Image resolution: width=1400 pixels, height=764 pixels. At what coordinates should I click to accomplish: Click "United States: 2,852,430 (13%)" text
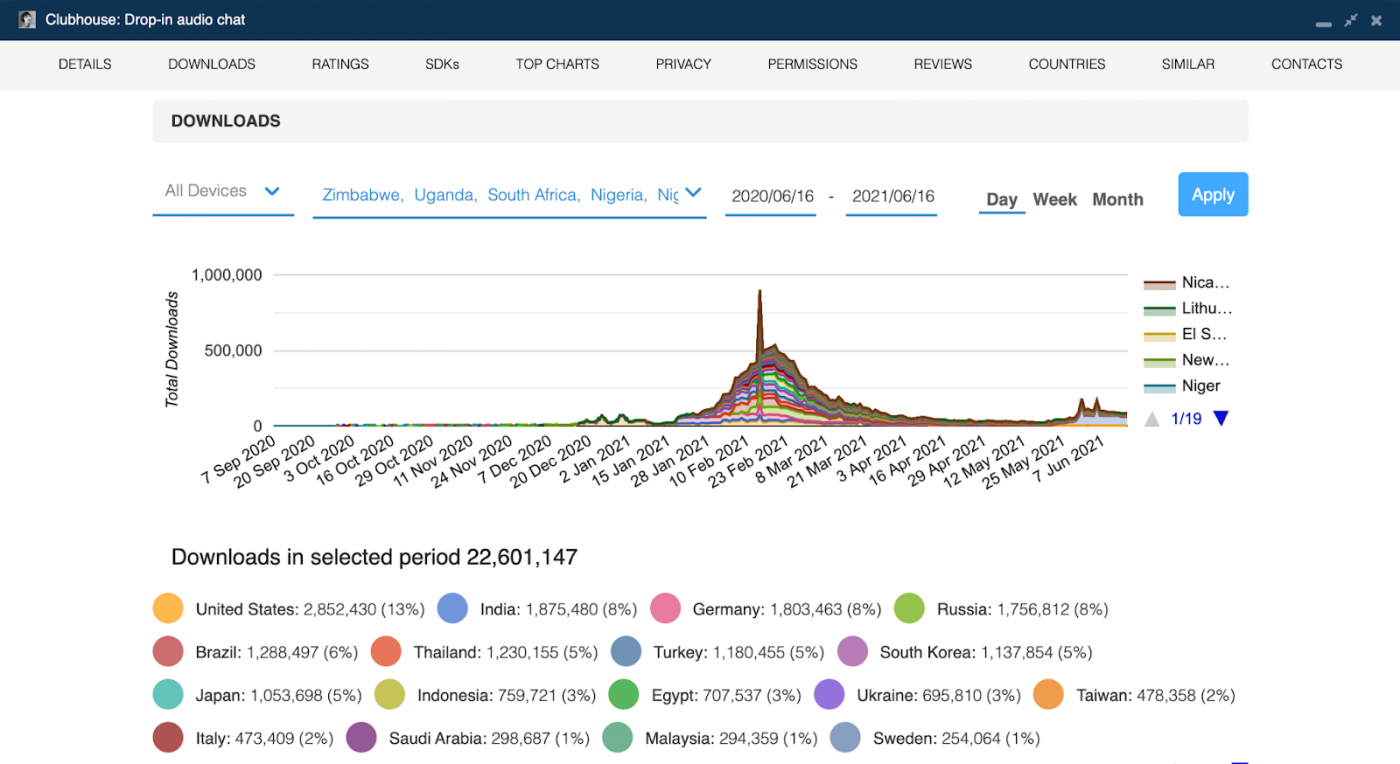coord(310,609)
